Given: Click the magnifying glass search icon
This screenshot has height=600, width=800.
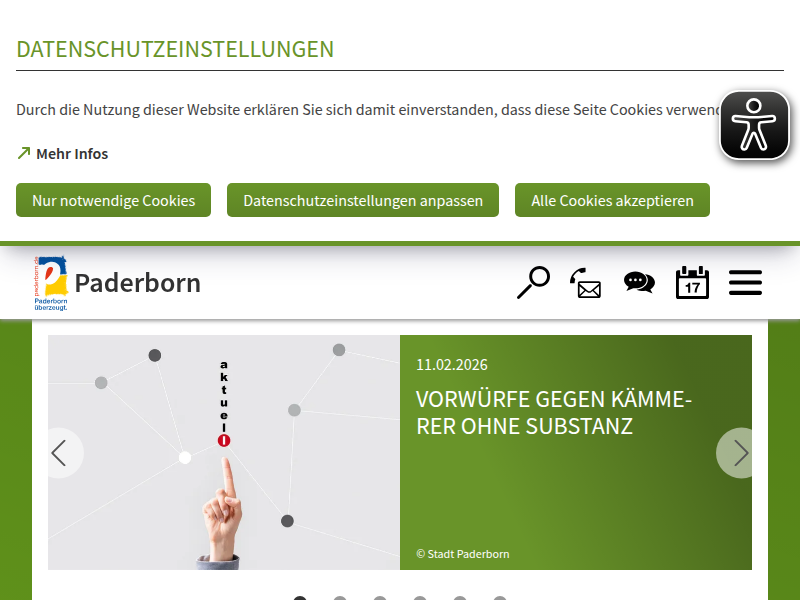Looking at the screenshot, I should coord(533,282).
